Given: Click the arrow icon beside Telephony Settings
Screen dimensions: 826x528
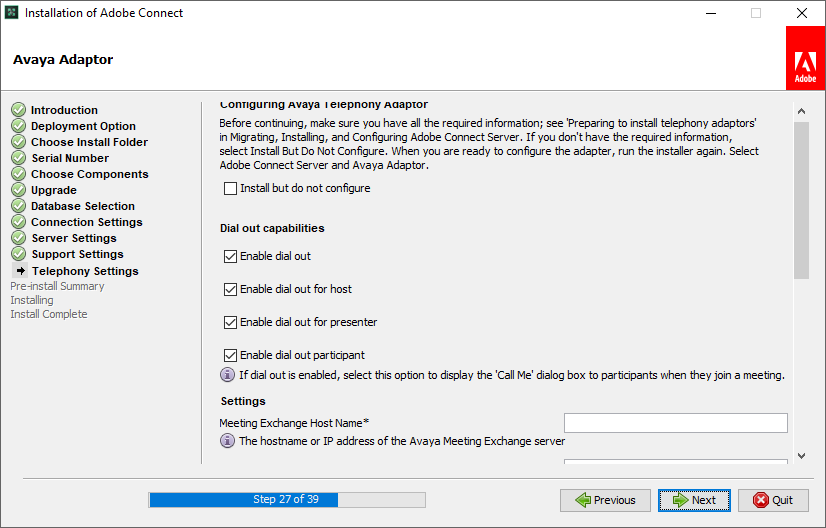Looking at the screenshot, I should point(21,270).
